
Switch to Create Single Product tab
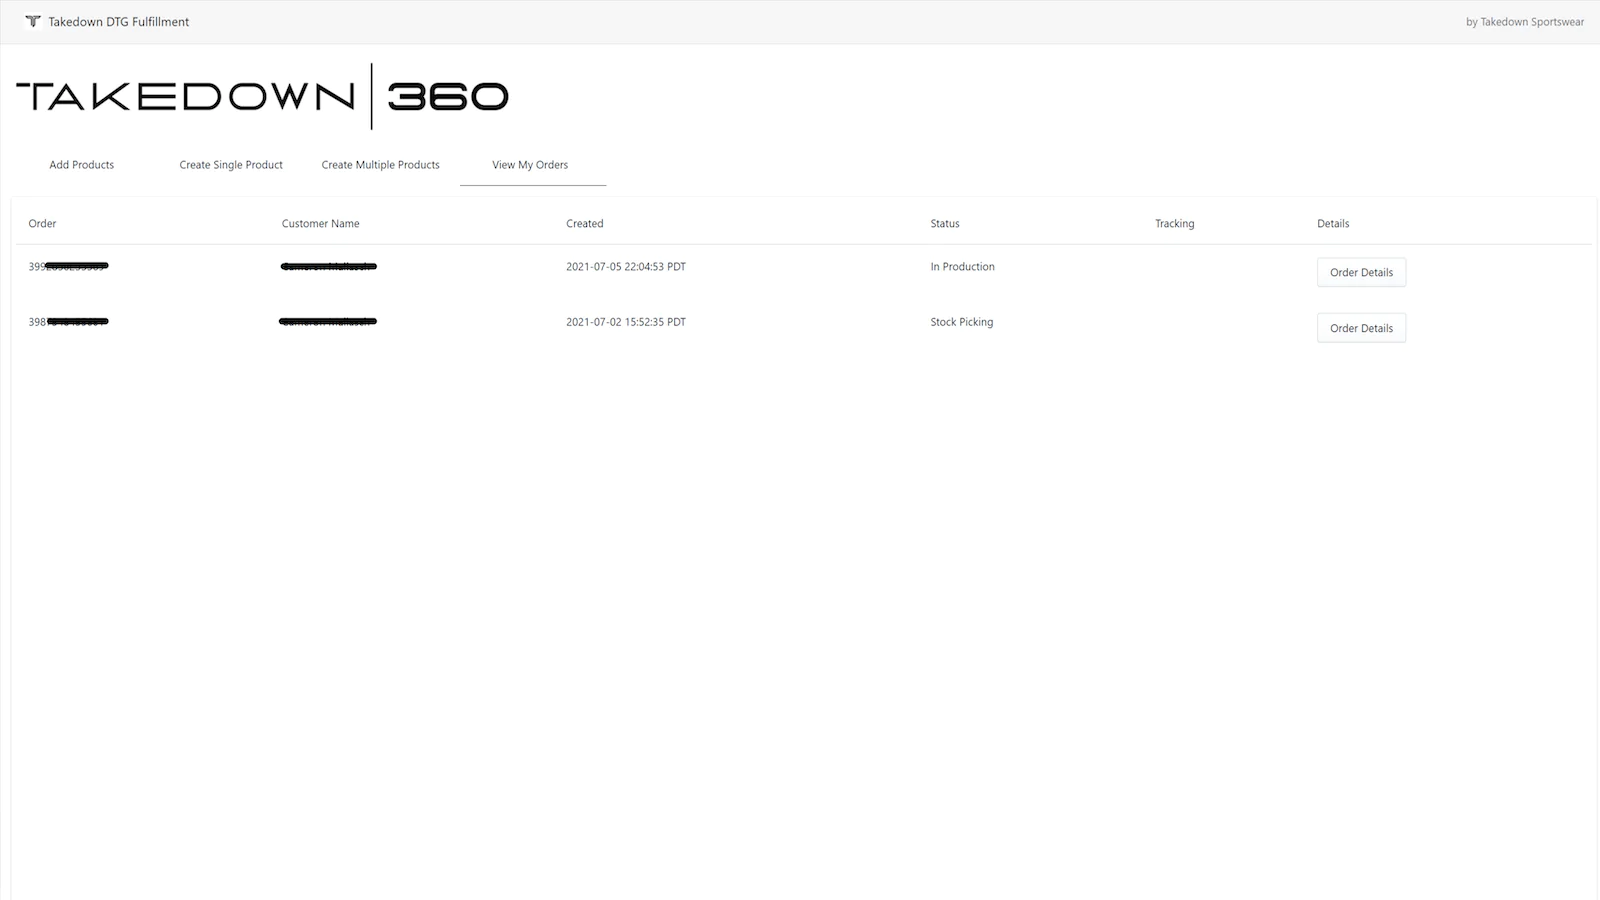click(x=231, y=164)
